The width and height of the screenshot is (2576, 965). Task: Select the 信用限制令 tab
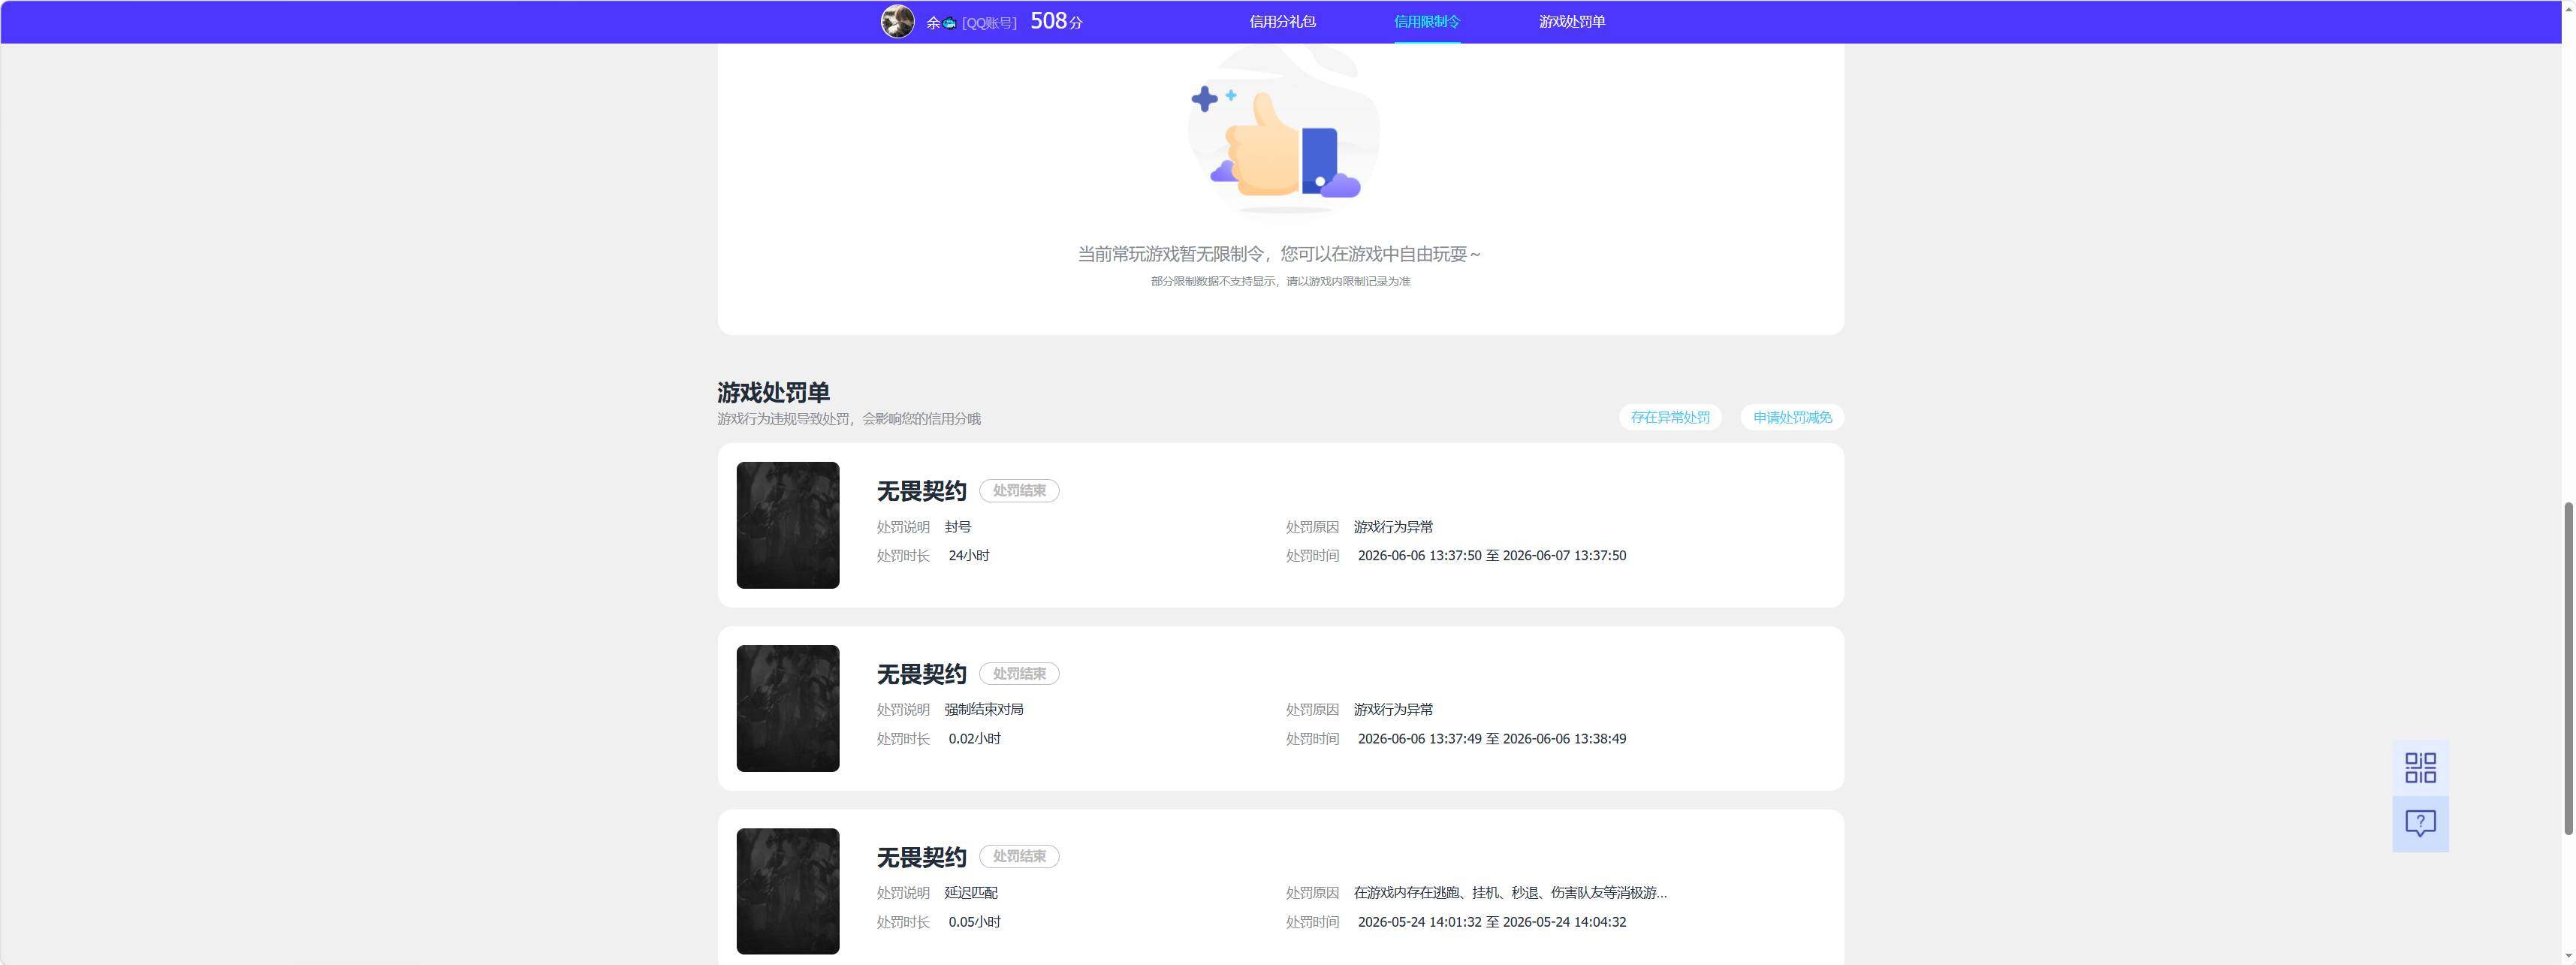[1427, 22]
